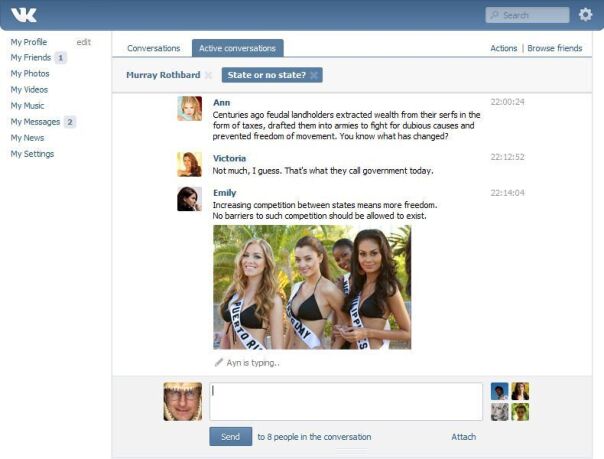Focus the Search field in header
604x459 pixels.
click(x=527, y=15)
